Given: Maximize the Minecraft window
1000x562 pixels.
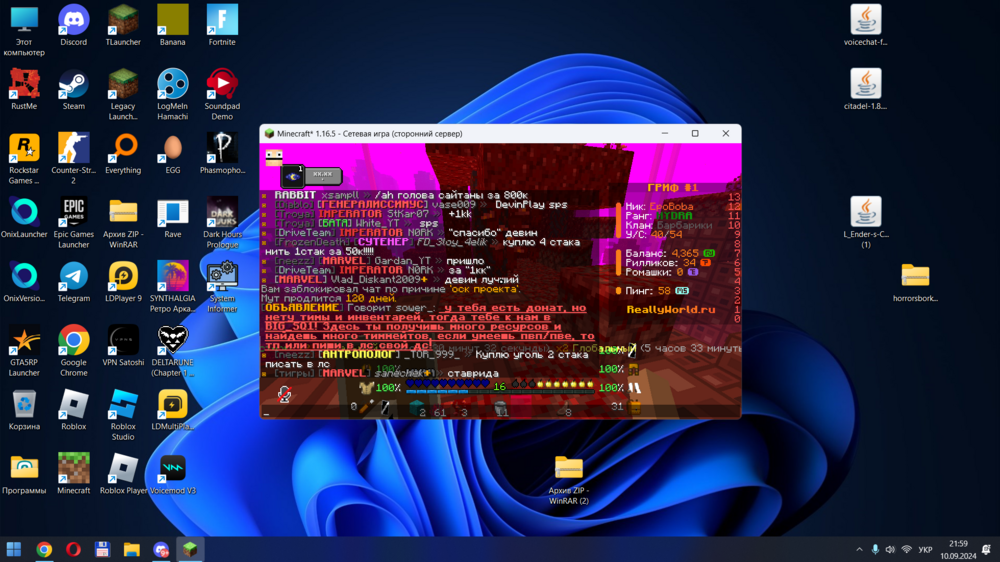Looking at the screenshot, I should [695, 133].
